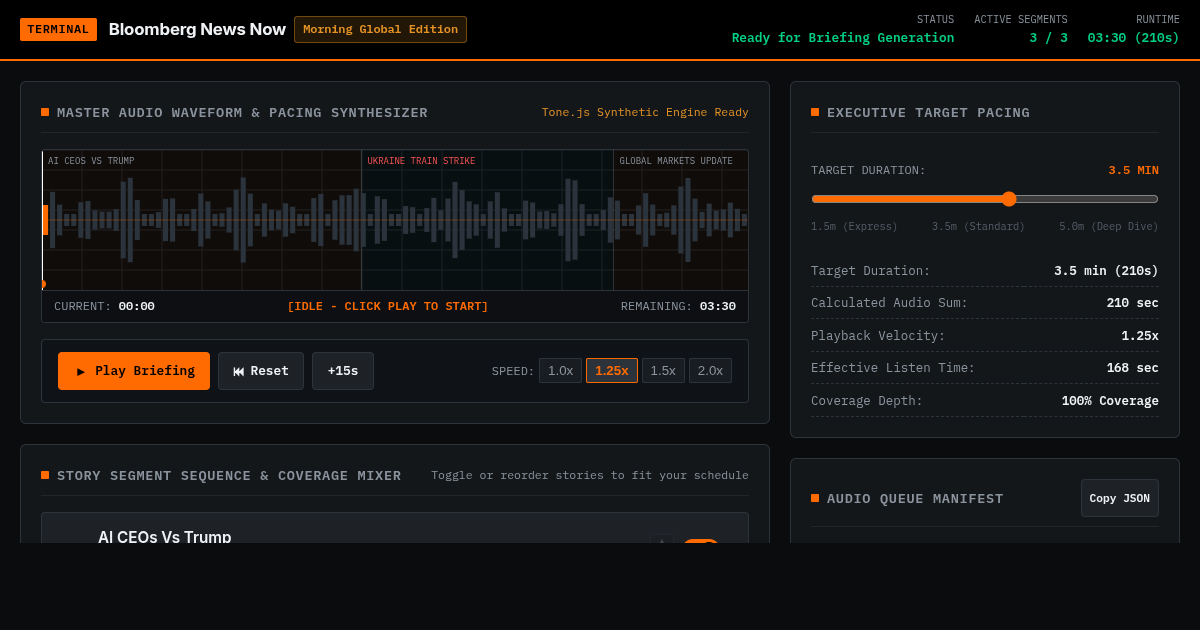Click the Reset playback button
1200x630 pixels.
point(261,371)
